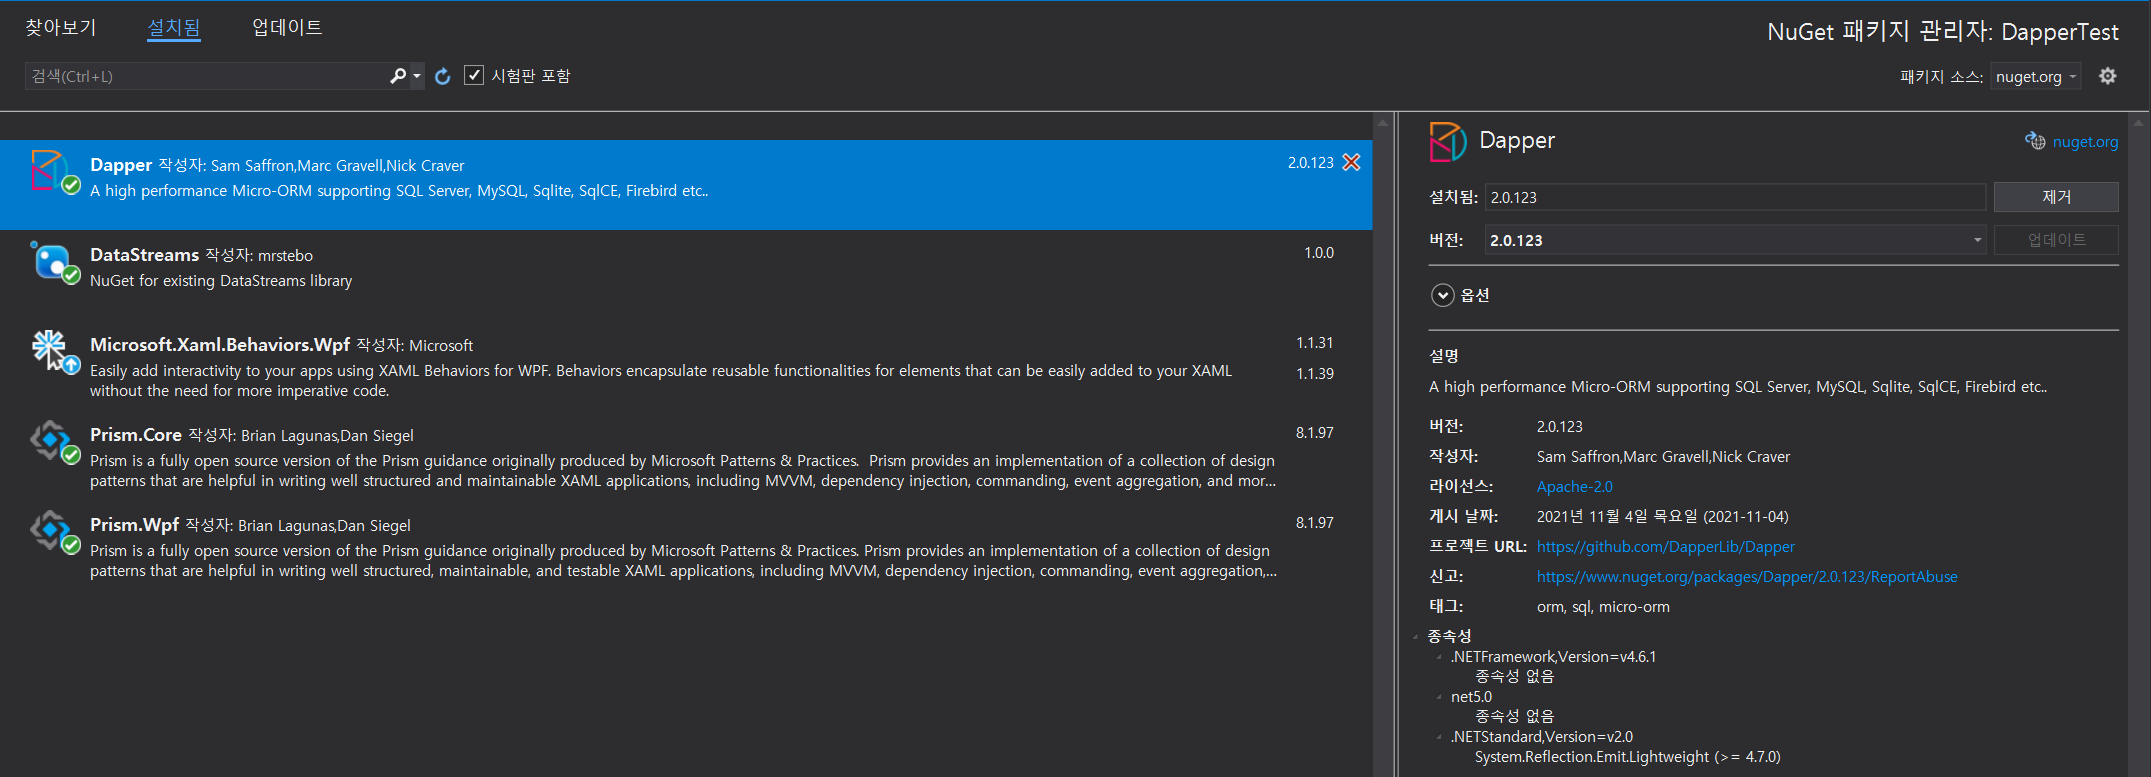Collapse the net5.0 dependency node
The width and height of the screenshot is (2151, 777).
point(1439,697)
